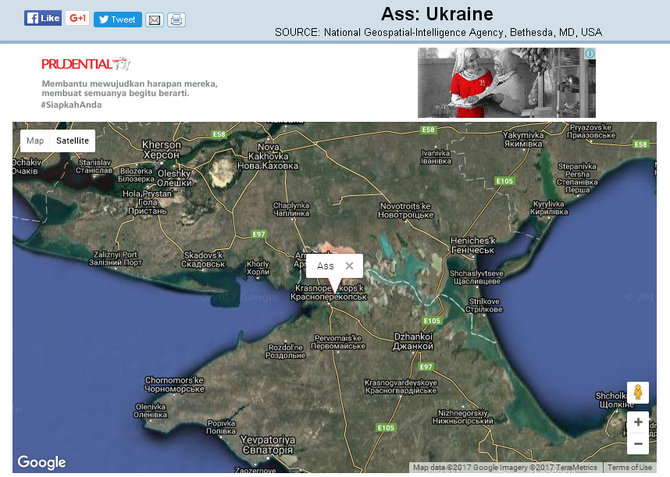Image resolution: width=670 pixels, height=477 pixels.
Task: Click the Nizhnegorskiy label
Action: click(463, 417)
